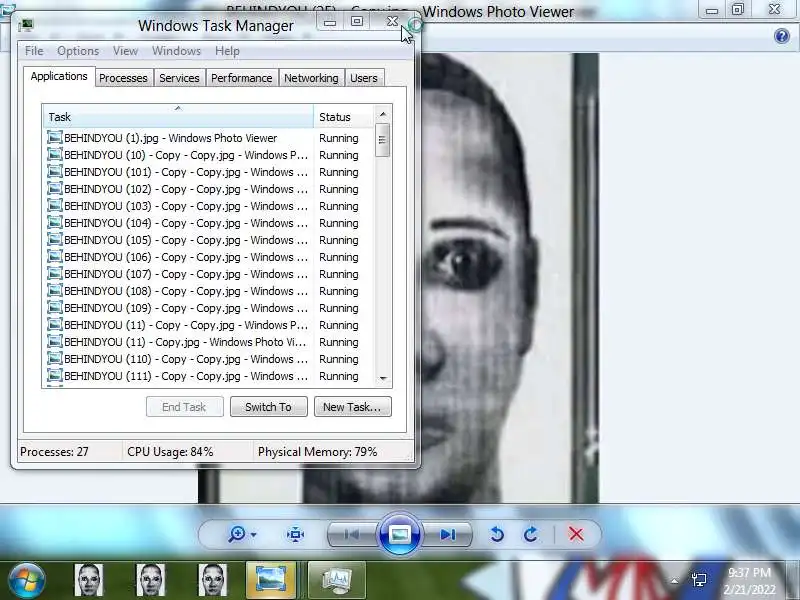This screenshot has height=600, width=800.
Task: Switch to the Users tab
Action: tap(364, 78)
